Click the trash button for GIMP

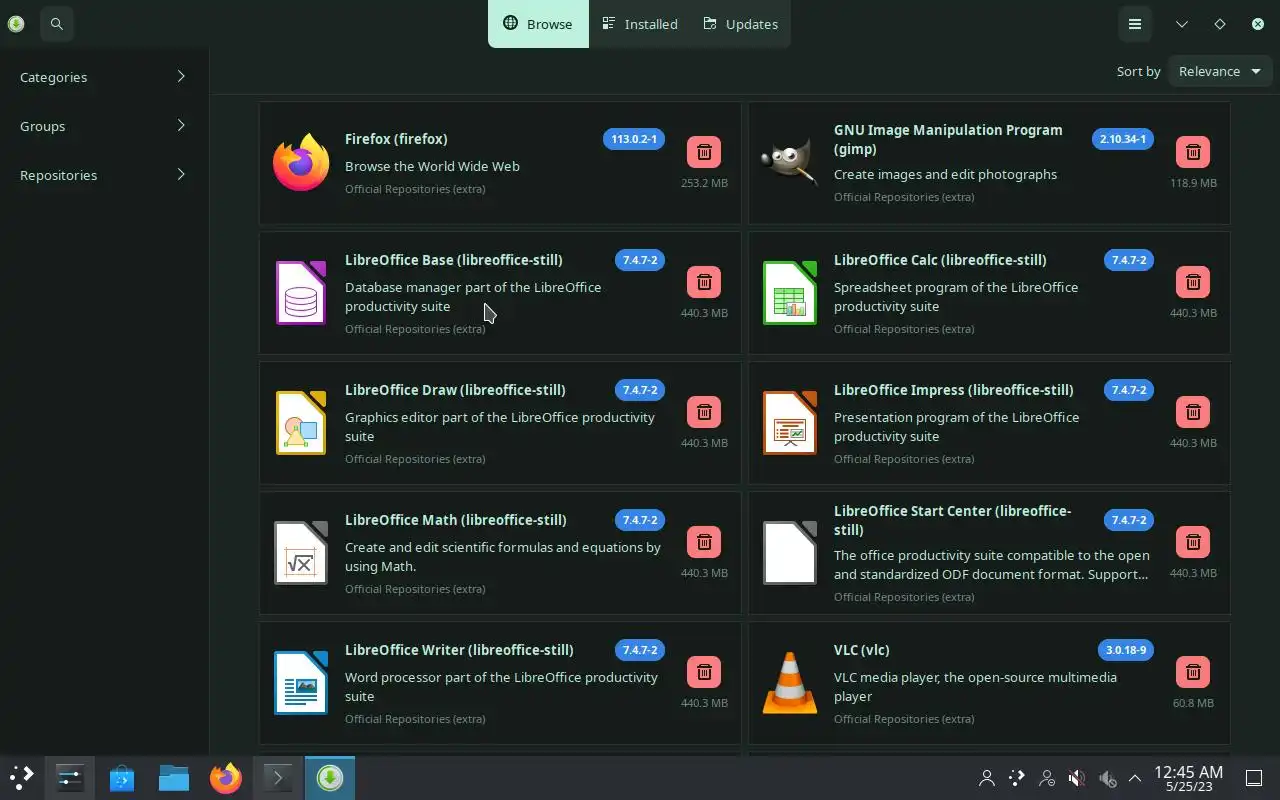click(1193, 152)
